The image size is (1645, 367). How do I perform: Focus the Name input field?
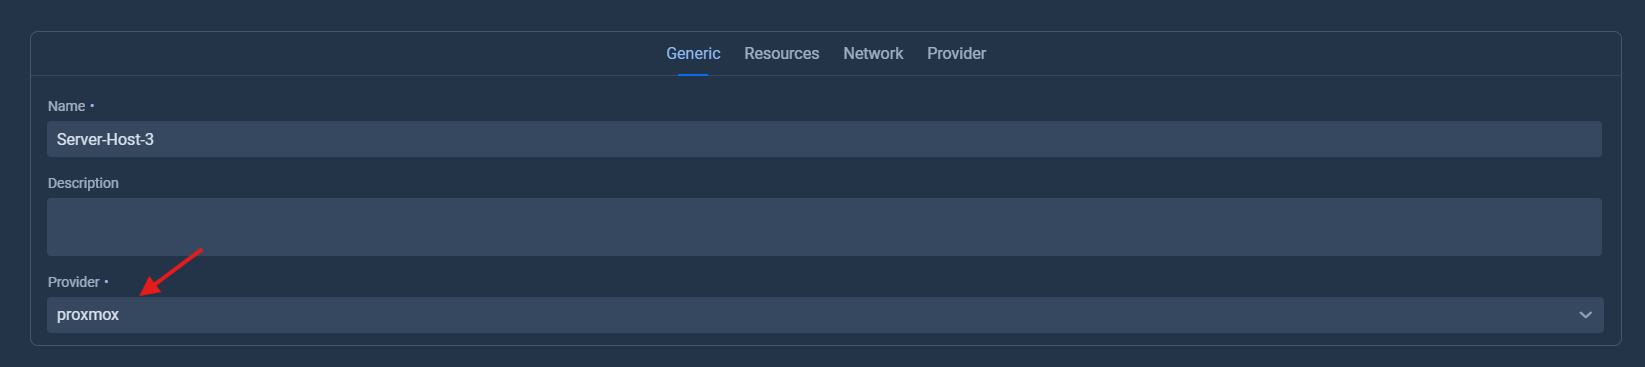pos(824,139)
